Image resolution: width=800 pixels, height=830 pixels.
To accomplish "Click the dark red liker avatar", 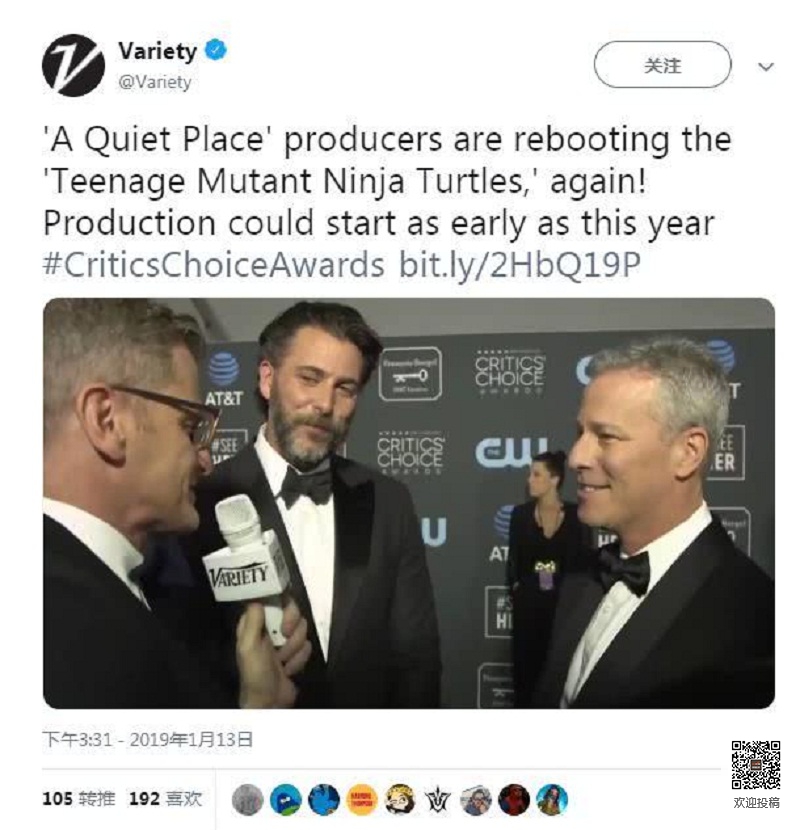I will [x=514, y=799].
